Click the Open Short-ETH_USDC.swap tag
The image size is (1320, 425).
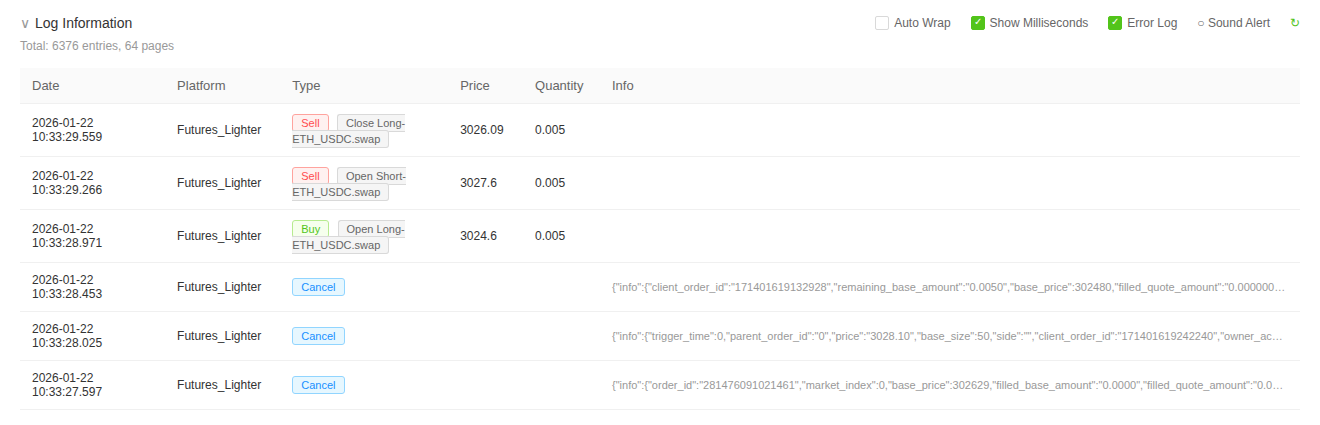pos(374,176)
